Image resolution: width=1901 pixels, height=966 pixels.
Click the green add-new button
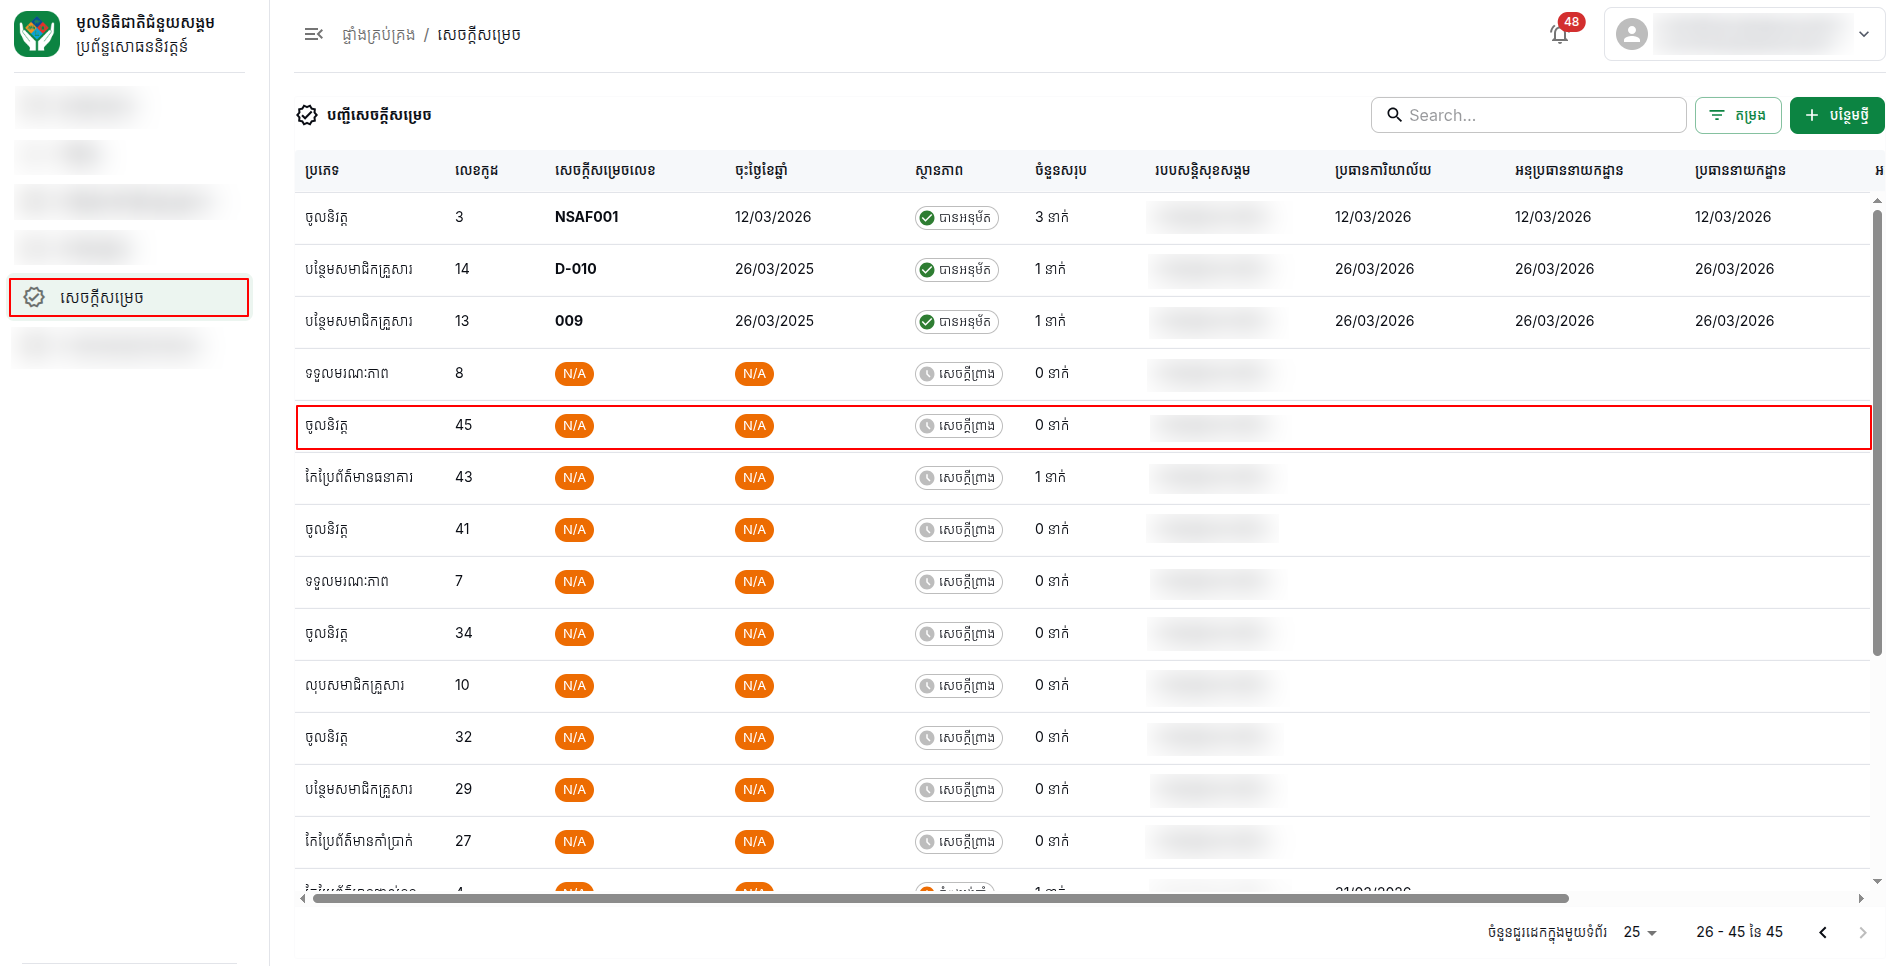(1836, 115)
